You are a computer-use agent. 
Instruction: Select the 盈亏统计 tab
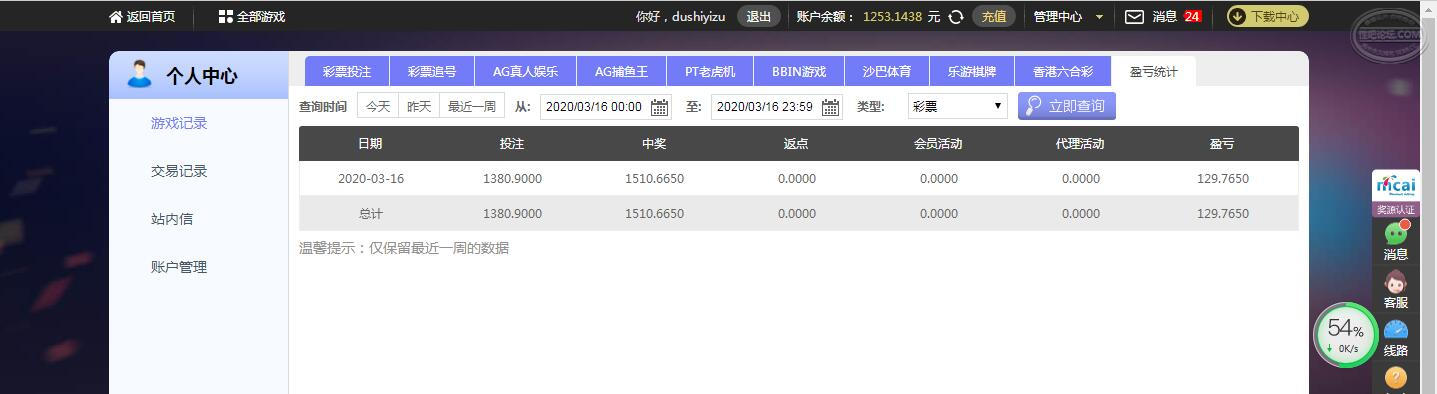(1154, 72)
